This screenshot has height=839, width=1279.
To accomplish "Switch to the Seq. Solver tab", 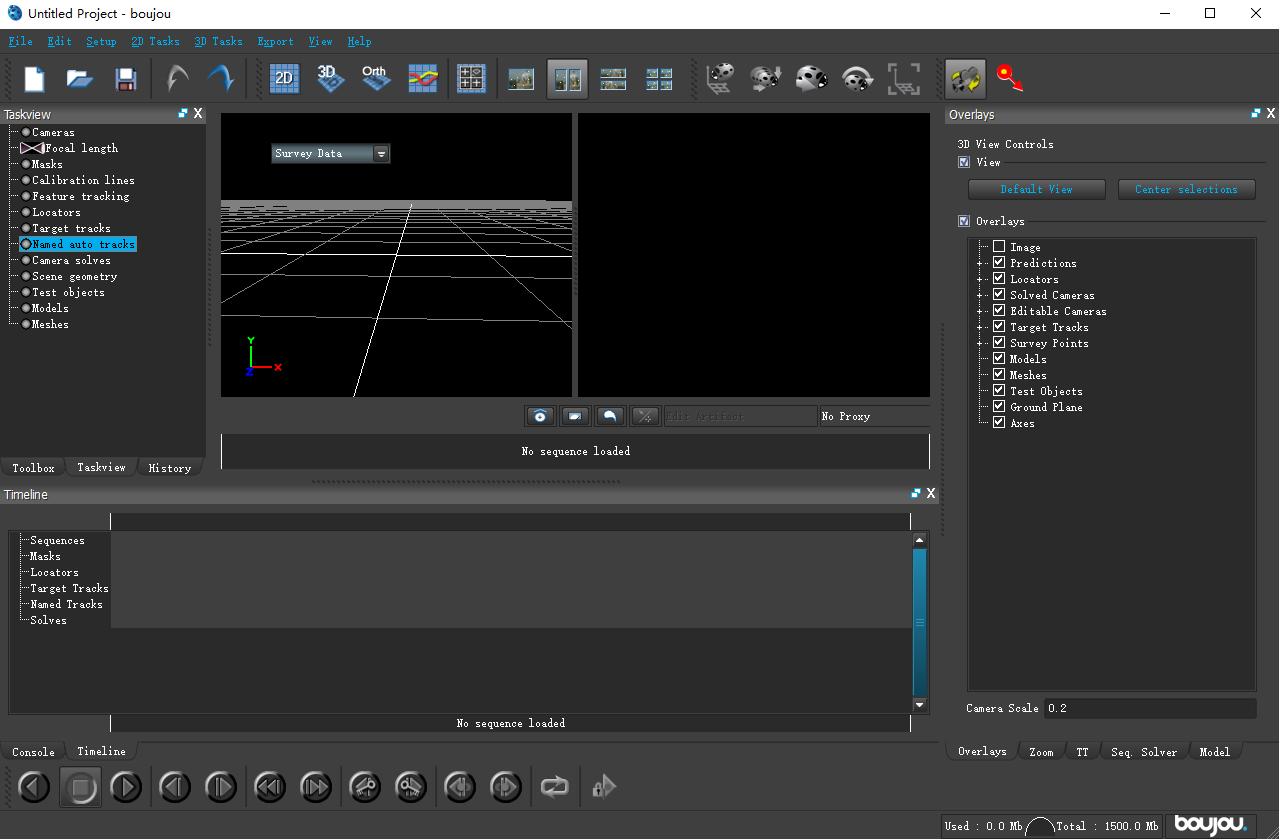I will (x=1144, y=751).
